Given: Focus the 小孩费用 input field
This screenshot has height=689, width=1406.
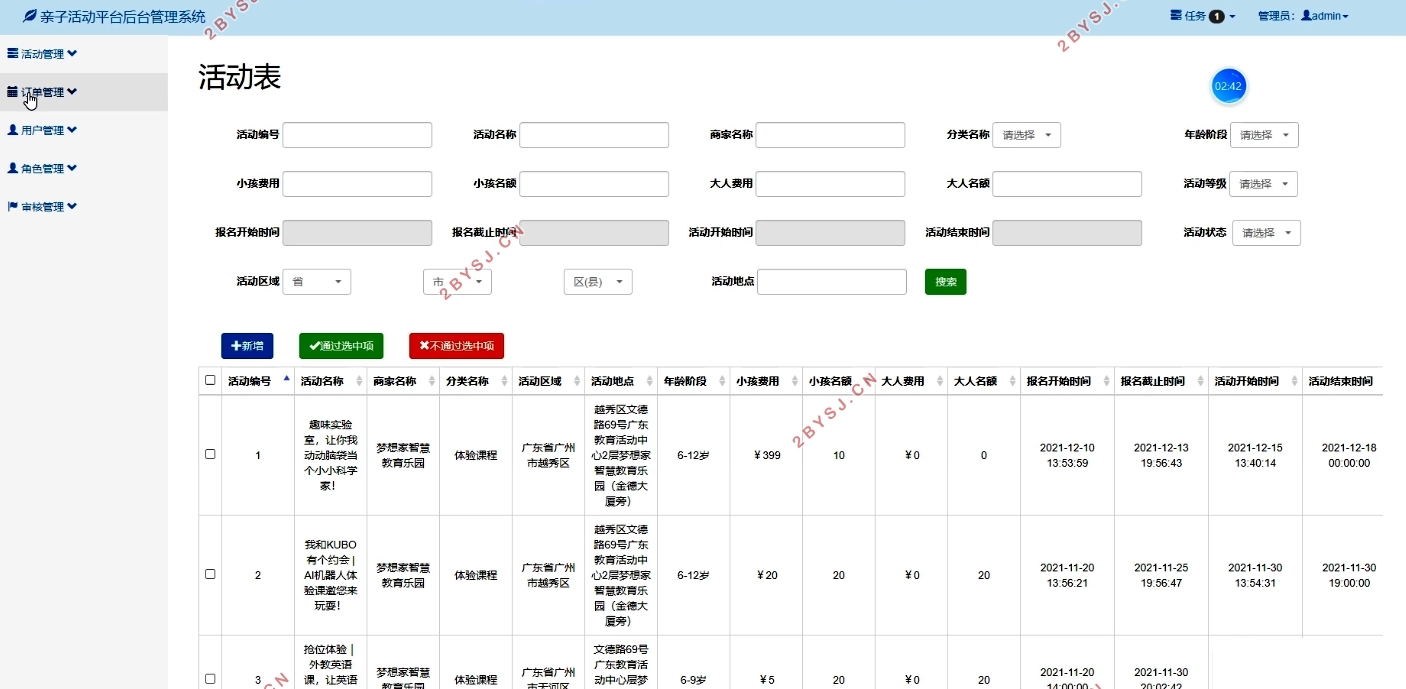Looking at the screenshot, I should coord(357,184).
